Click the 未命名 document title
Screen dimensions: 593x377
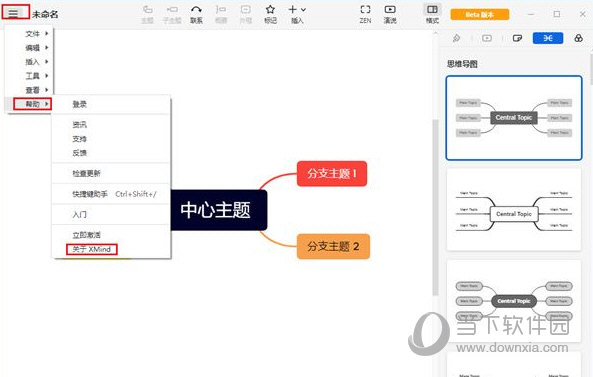point(45,14)
